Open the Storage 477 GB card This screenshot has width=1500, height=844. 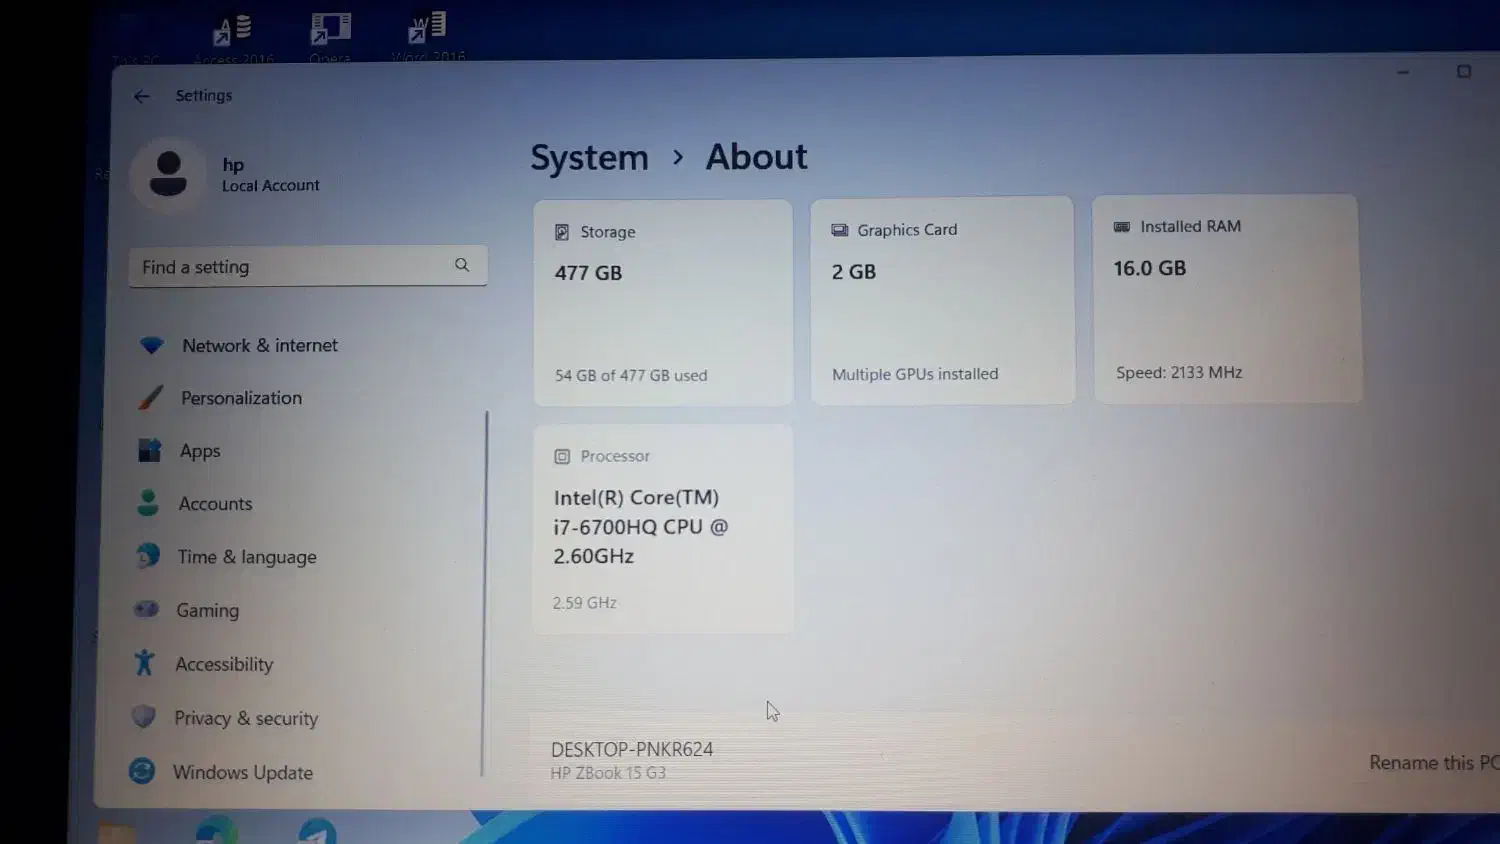[662, 303]
